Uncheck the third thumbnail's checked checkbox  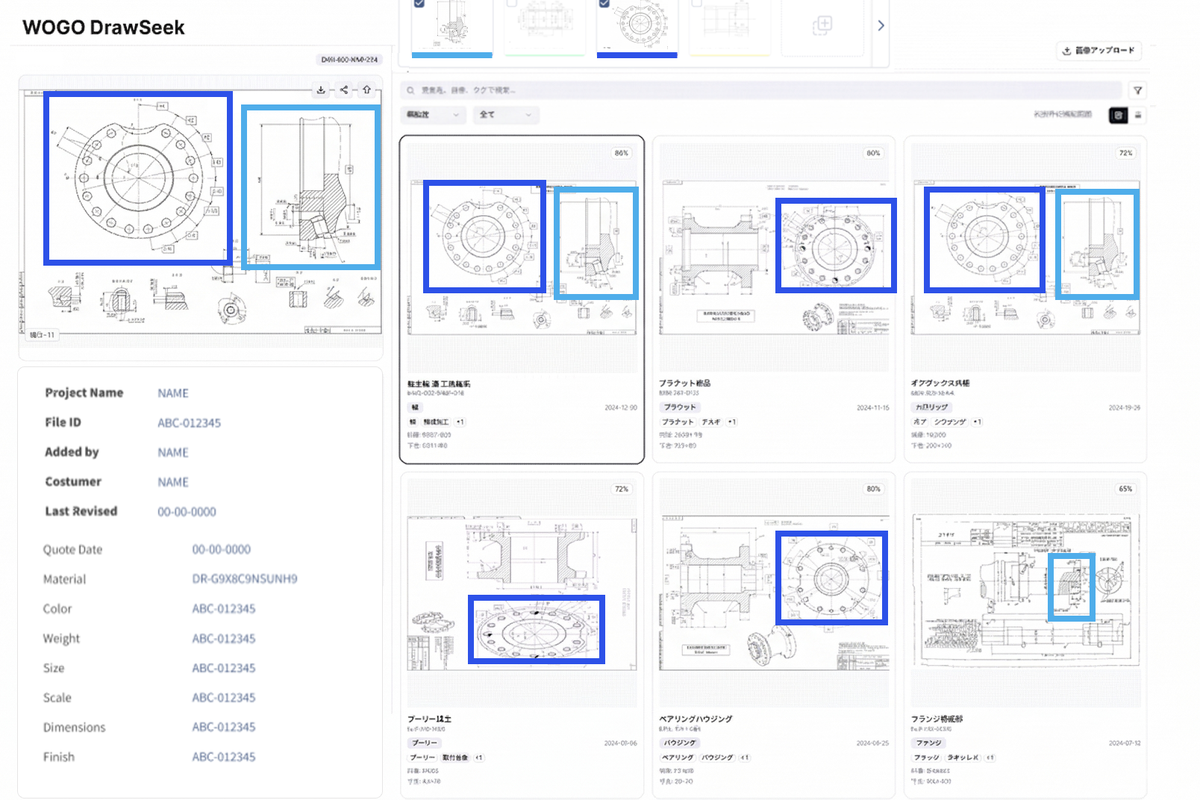pos(604,4)
